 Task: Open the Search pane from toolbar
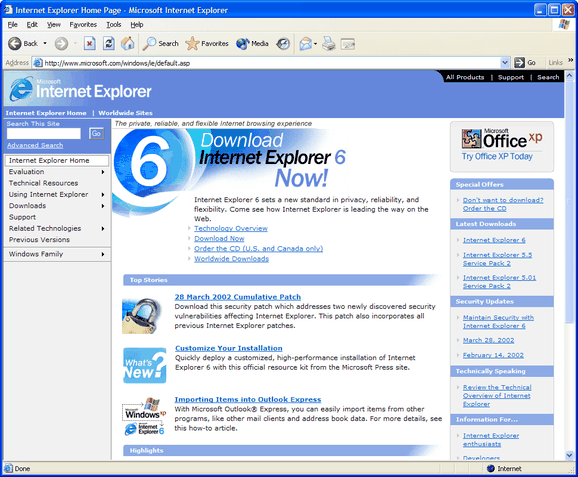[161, 43]
